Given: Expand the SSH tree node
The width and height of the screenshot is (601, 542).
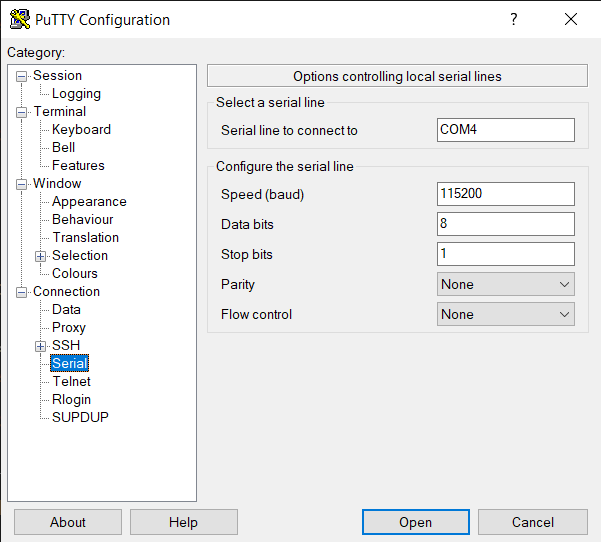Looking at the screenshot, I should [41, 346].
